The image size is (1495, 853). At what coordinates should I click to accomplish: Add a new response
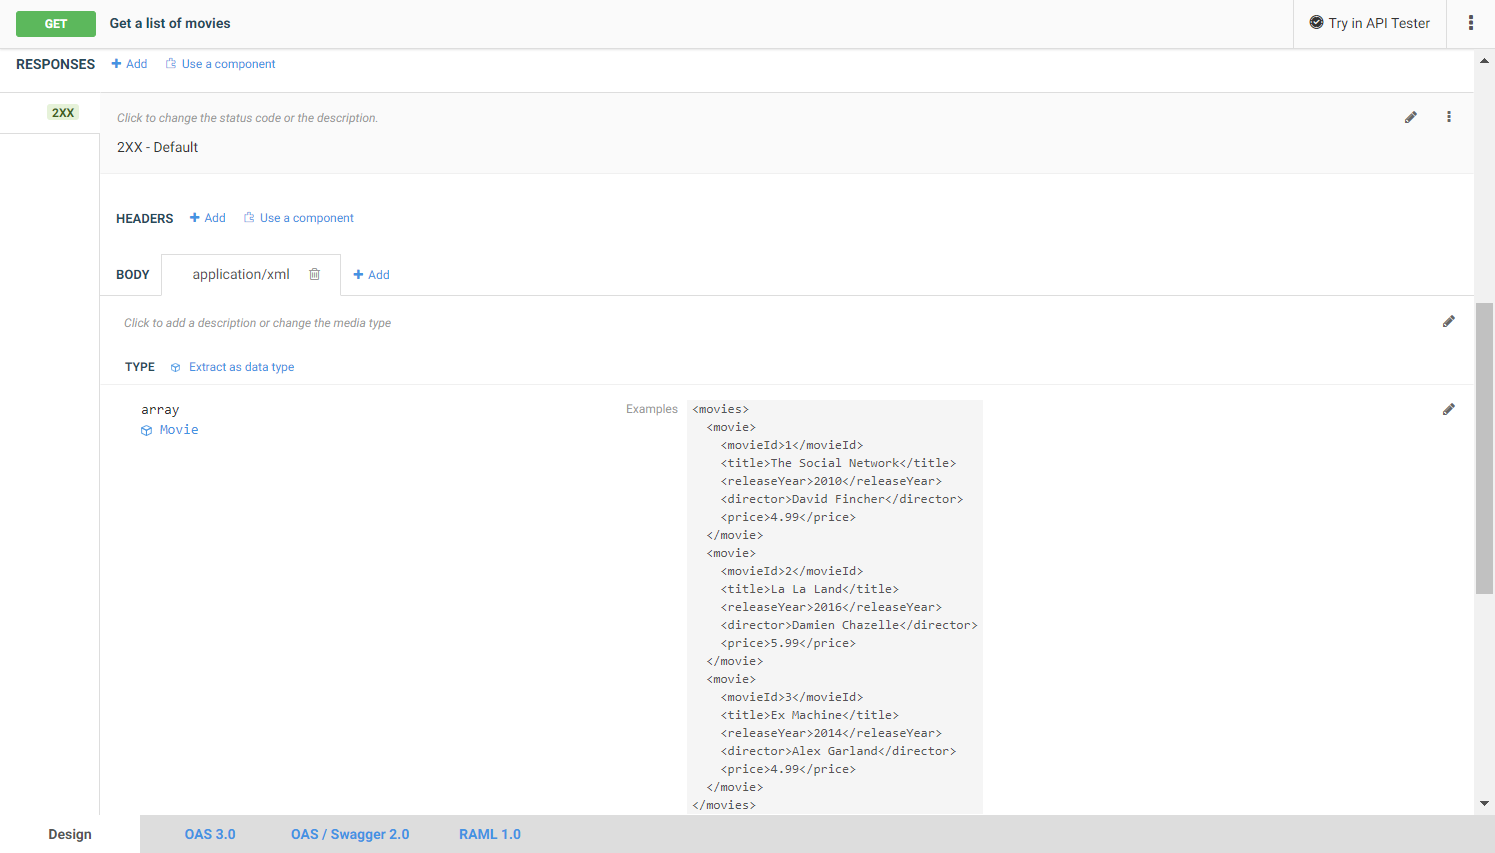[129, 64]
